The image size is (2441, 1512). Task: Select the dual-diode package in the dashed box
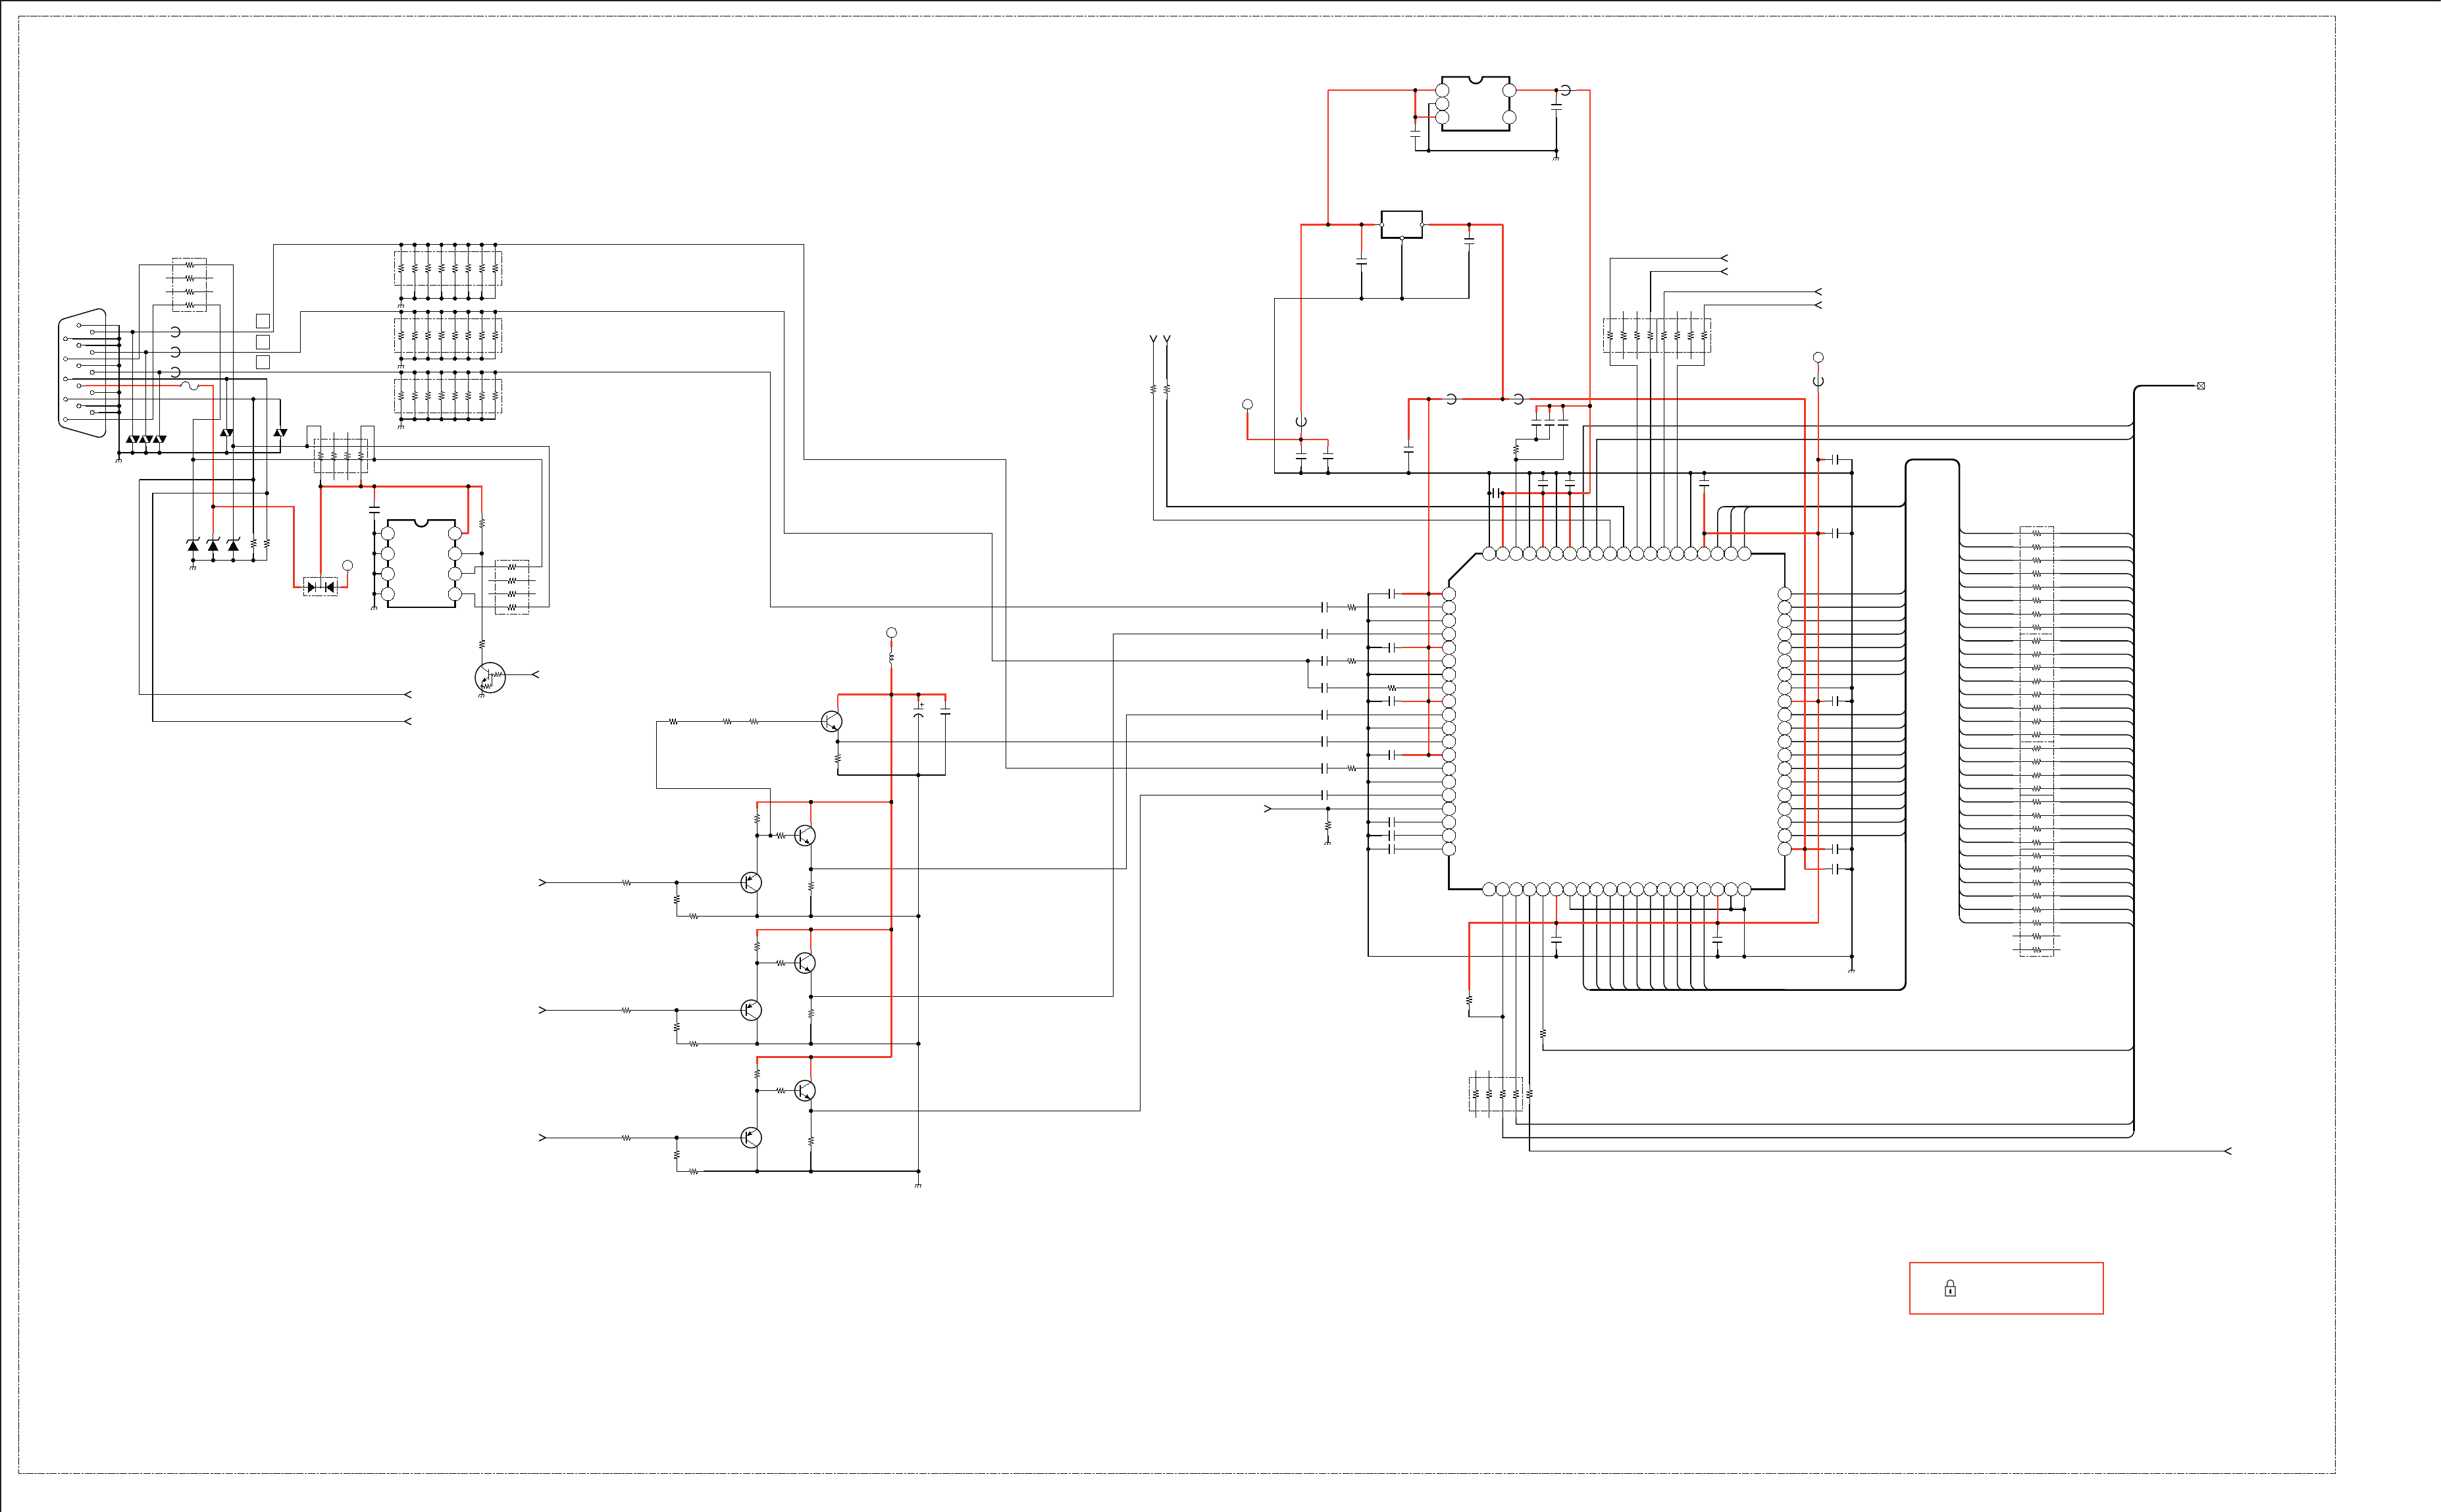[320, 587]
